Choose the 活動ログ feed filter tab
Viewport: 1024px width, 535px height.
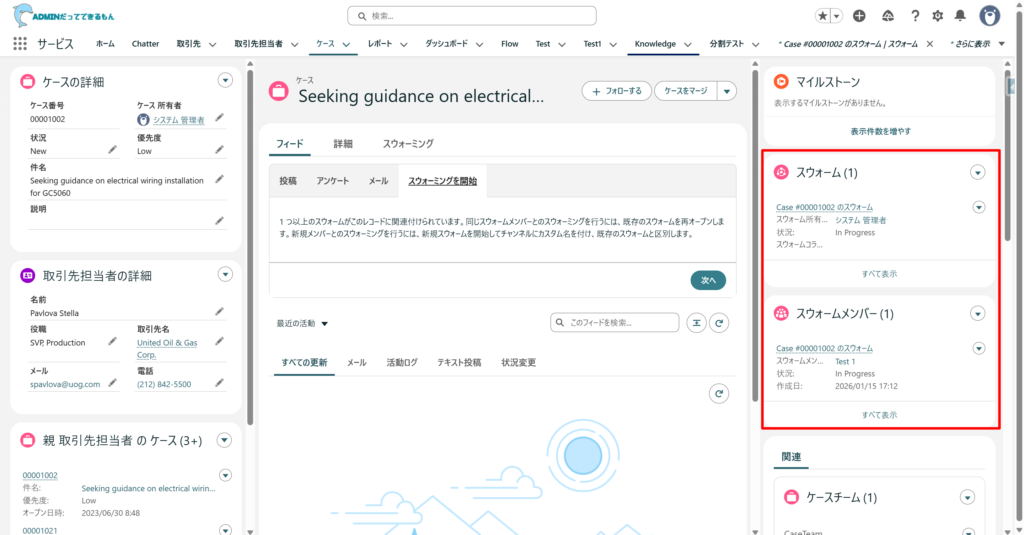(402, 362)
